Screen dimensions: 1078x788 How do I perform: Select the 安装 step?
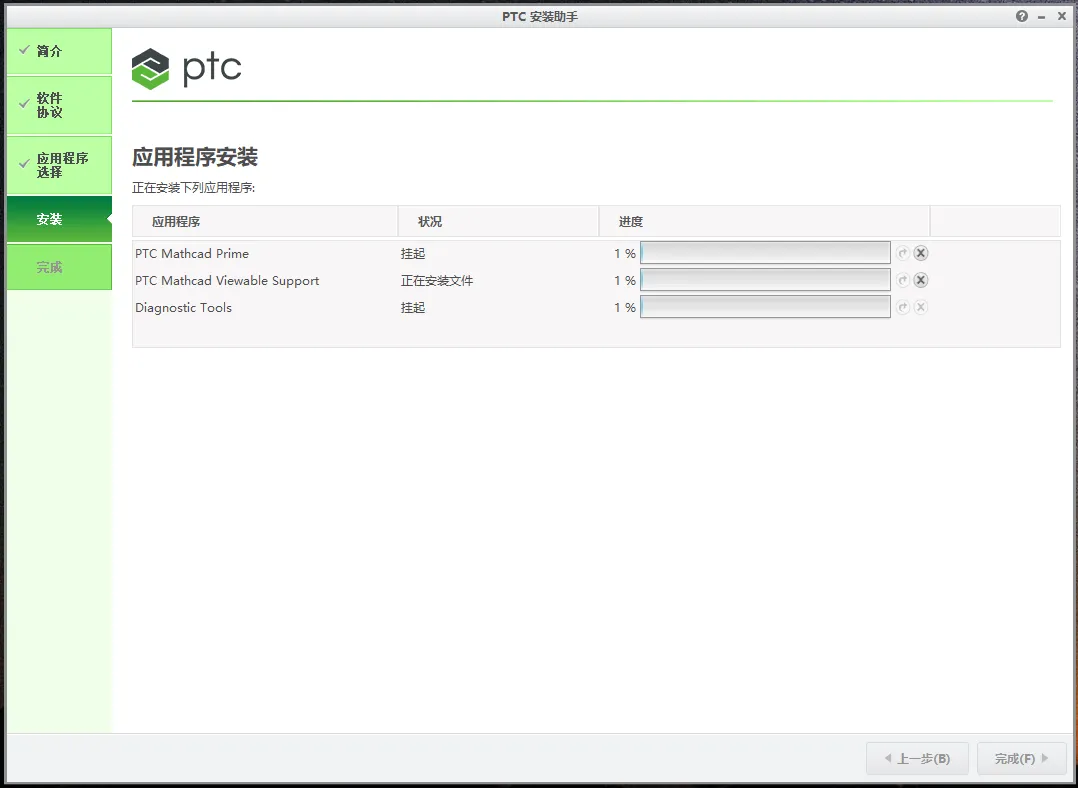pos(59,219)
